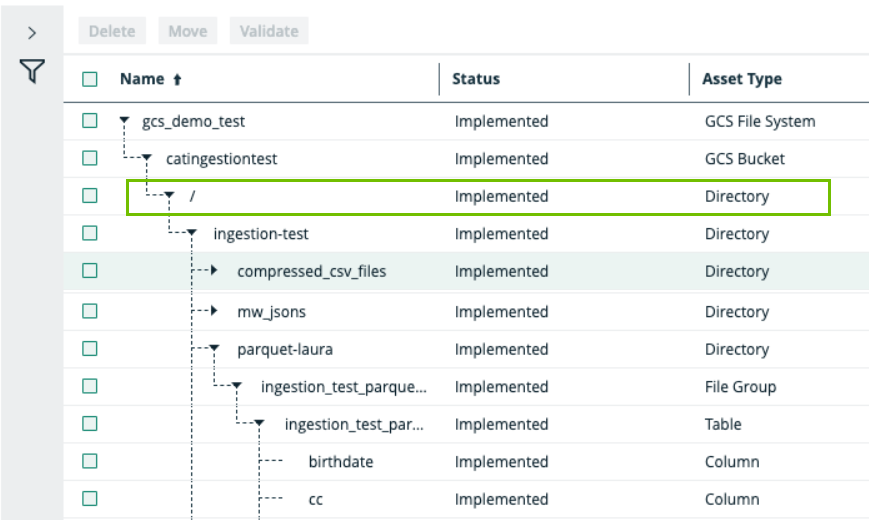The width and height of the screenshot is (869, 520).
Task: Collapse the catingestiontest bucket node
Action: point(147,159)
